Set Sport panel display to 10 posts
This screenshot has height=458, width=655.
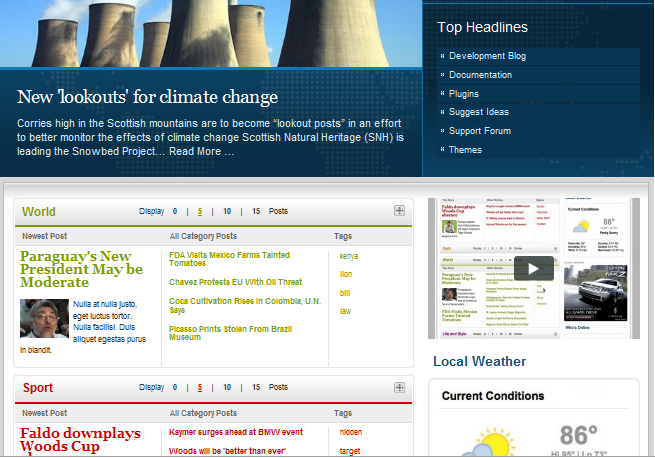227,387
